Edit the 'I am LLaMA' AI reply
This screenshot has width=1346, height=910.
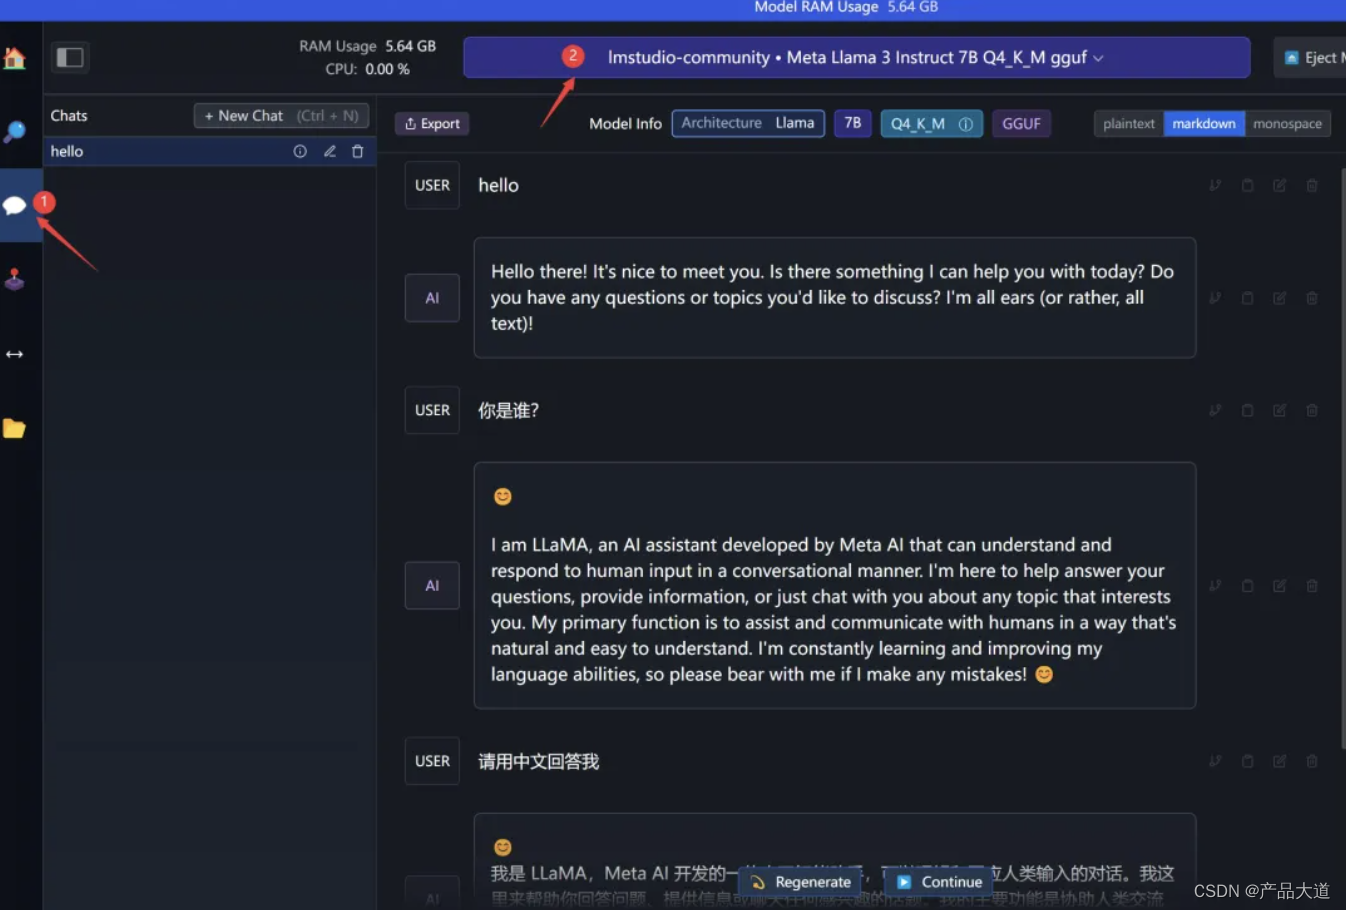click(1279, 586)
